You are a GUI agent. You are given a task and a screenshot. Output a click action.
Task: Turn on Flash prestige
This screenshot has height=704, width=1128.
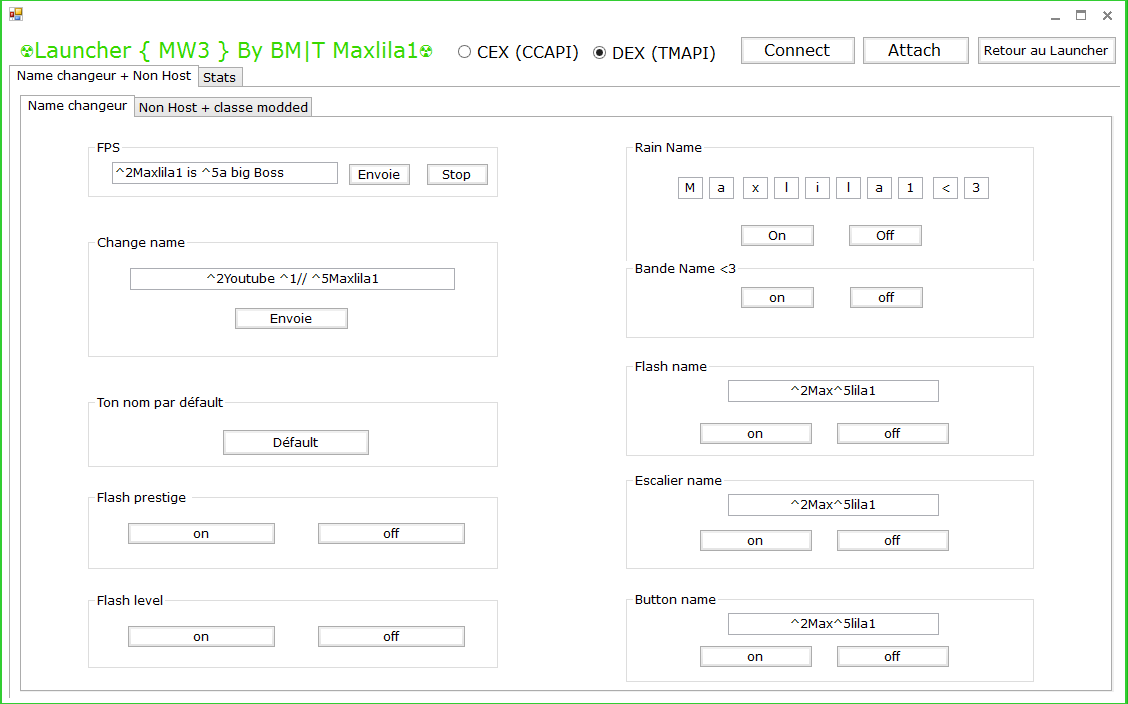201,534
